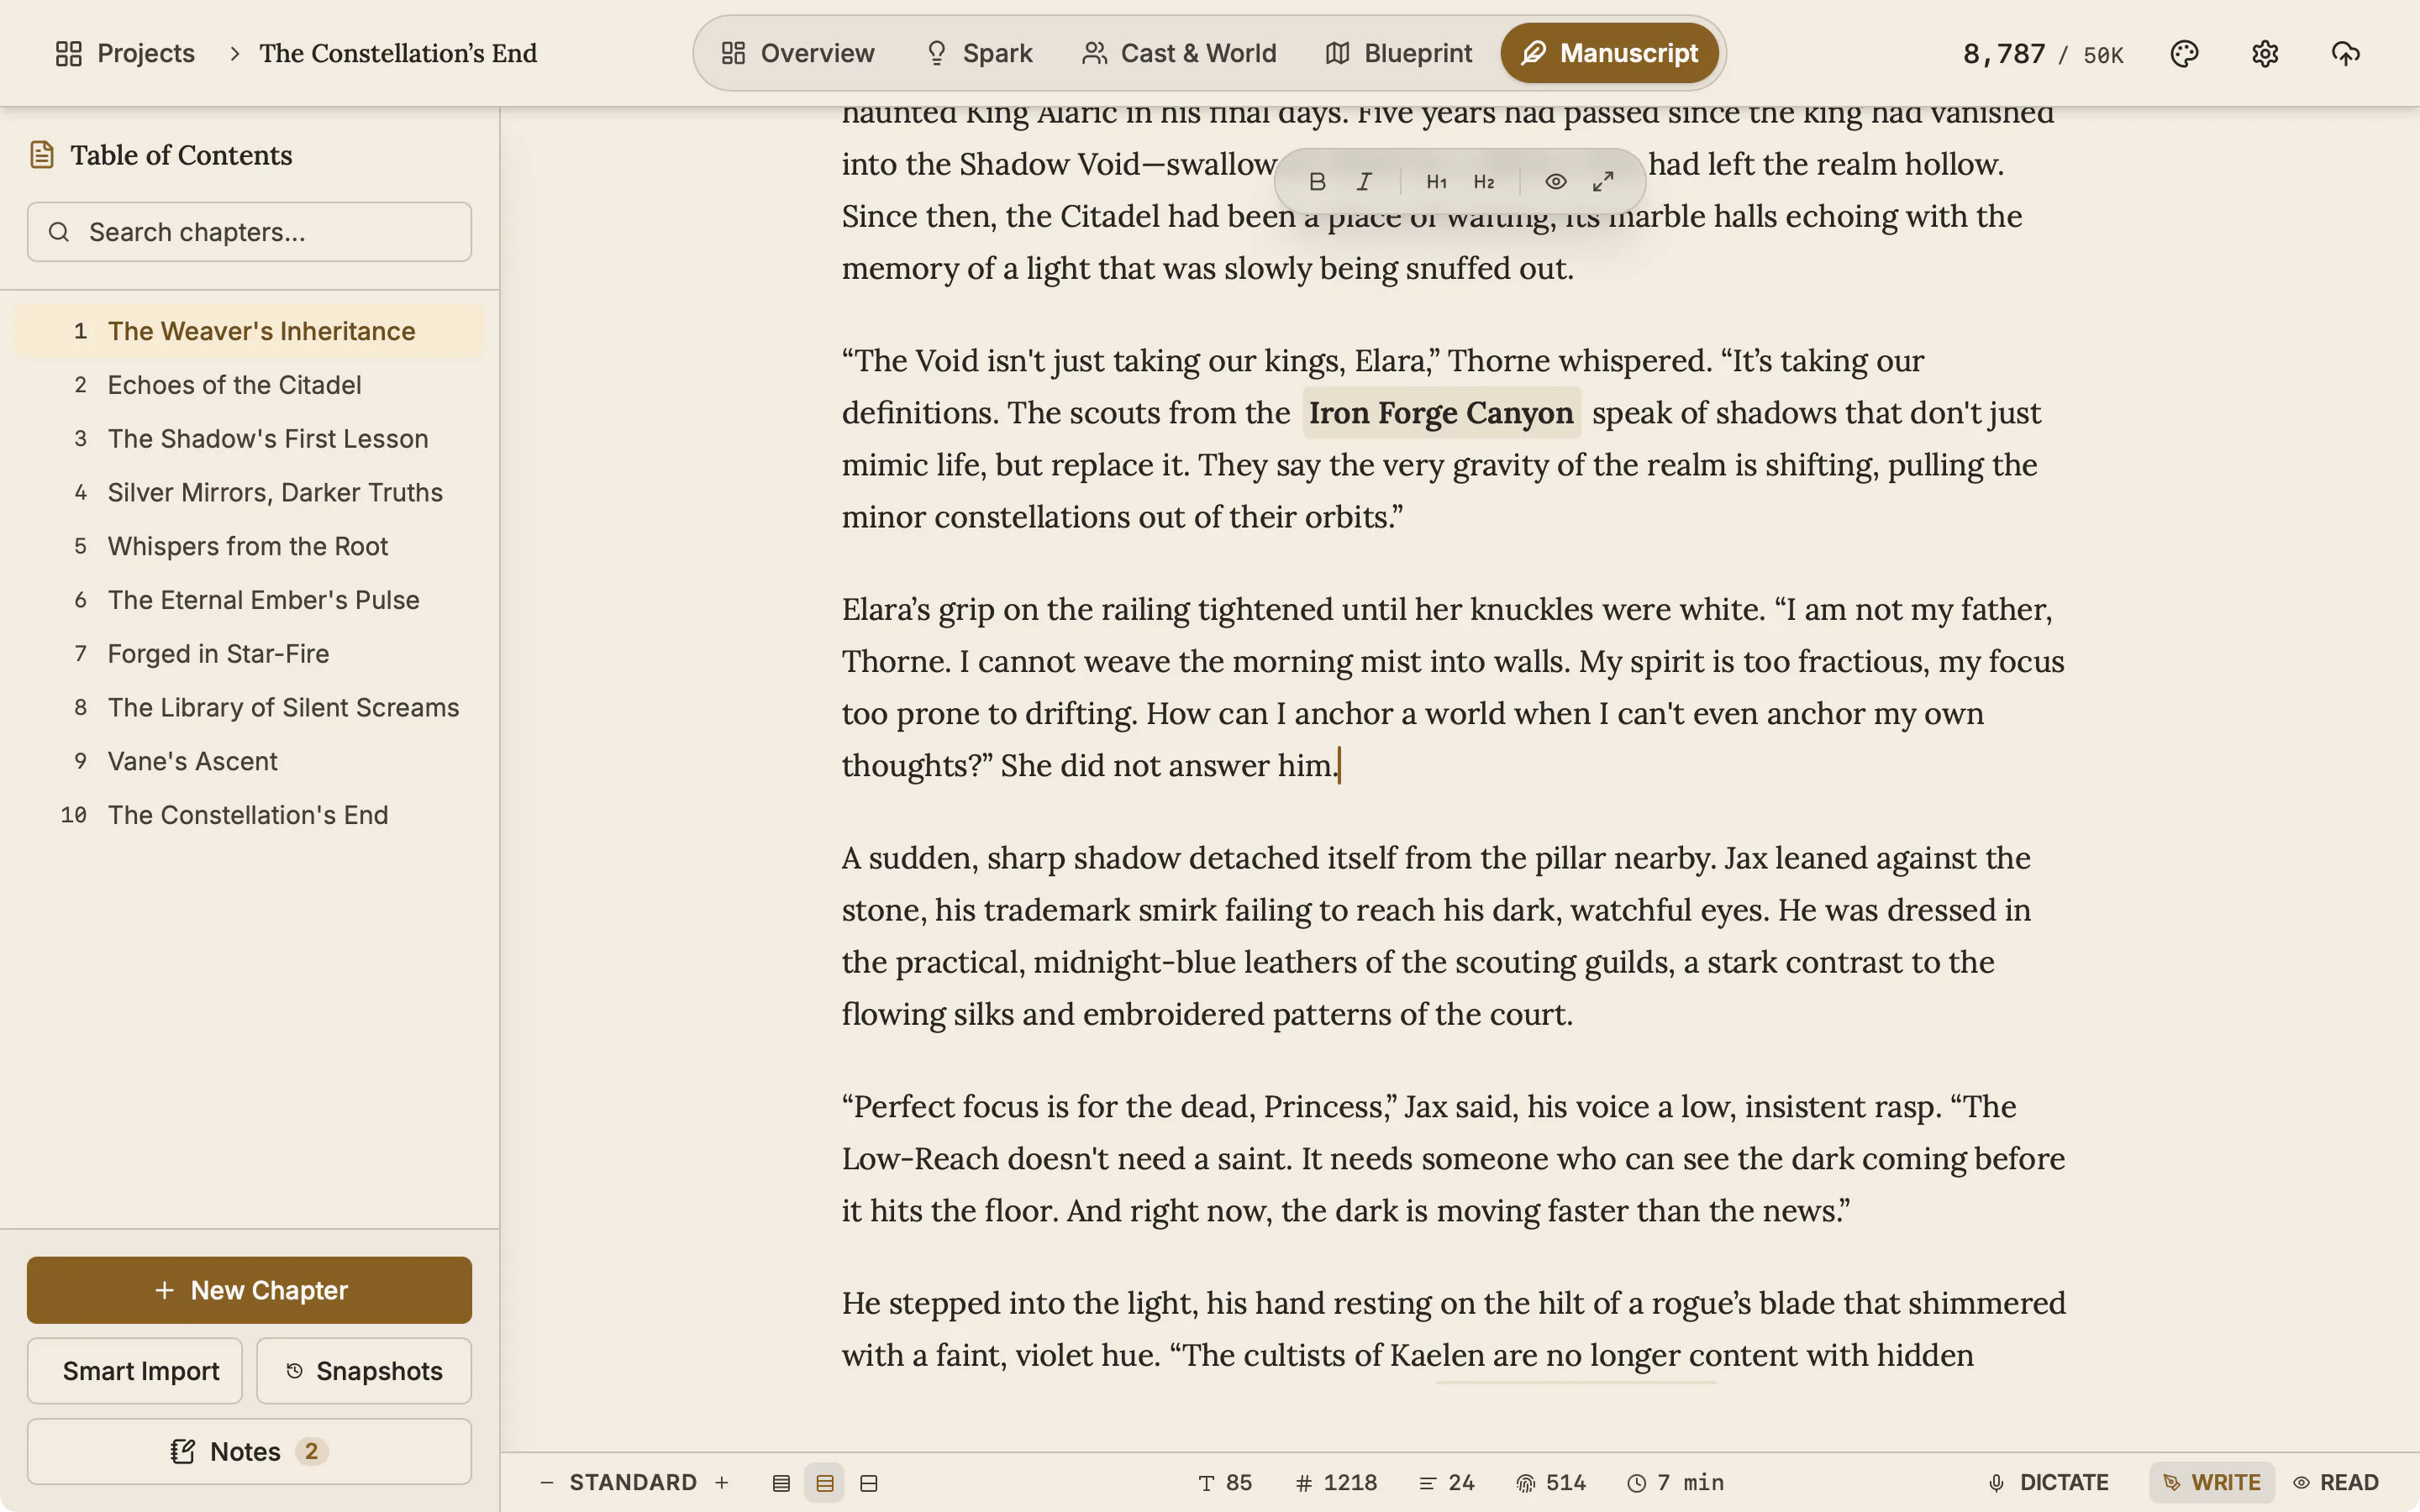Click the fingerprint 514 stat
This screenshot has width=2420, height=1512.
[x=1551, y=1483]
